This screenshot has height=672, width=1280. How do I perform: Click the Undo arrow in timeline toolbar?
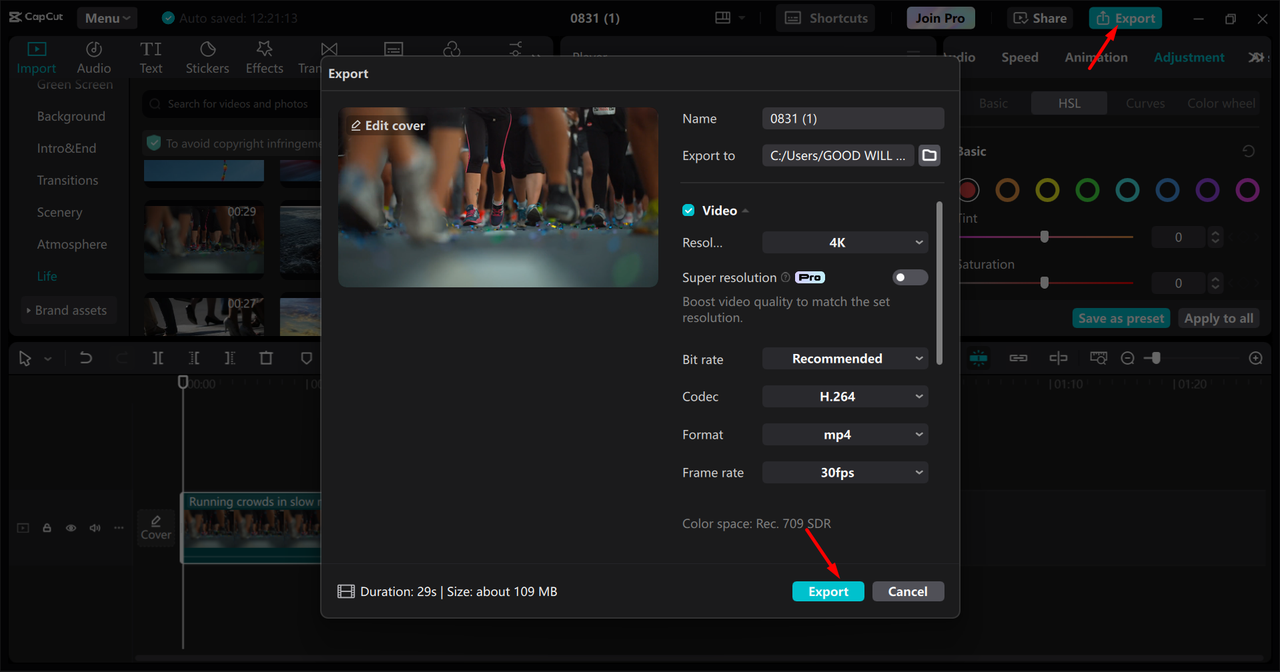tap(86, 358)
